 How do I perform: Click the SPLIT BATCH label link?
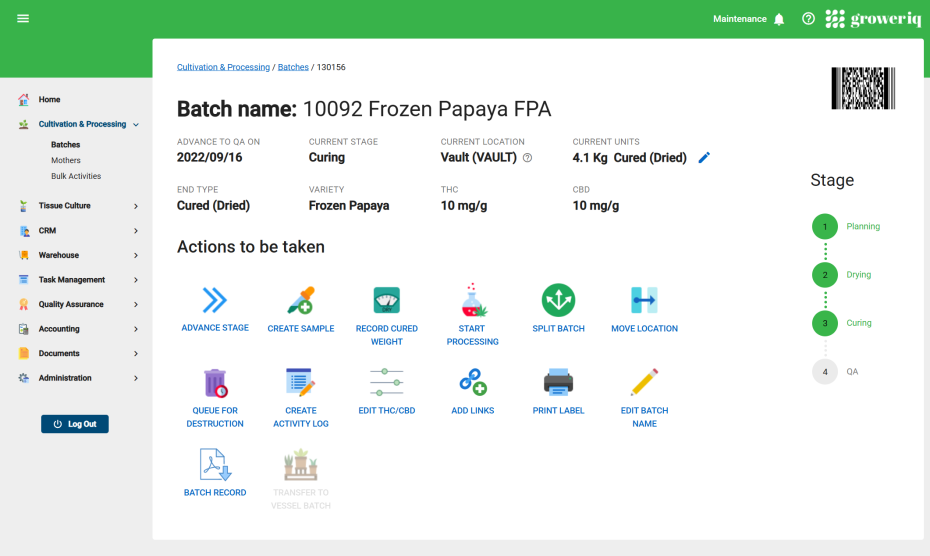[x=558, y=329]
